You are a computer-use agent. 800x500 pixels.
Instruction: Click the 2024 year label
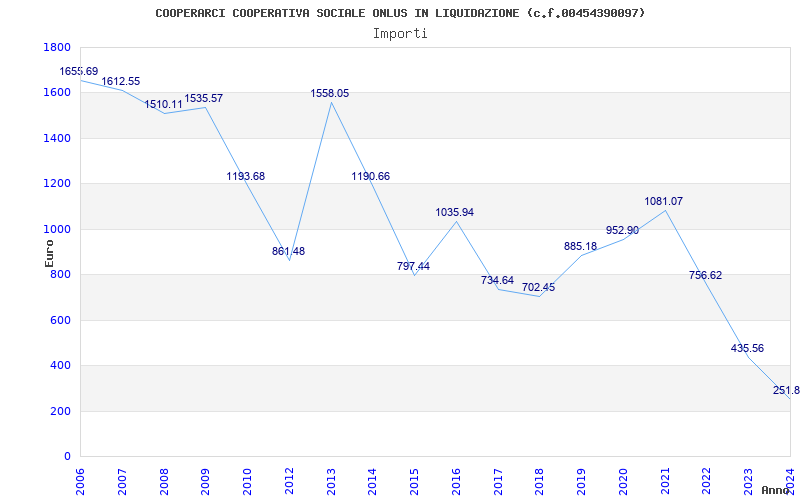pos(790,482)
